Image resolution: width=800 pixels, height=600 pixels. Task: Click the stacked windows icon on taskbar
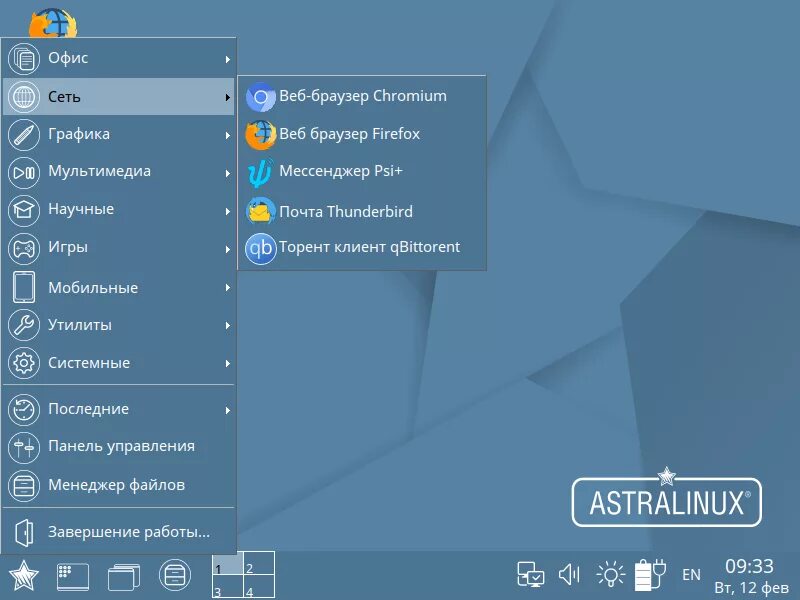pos(123,577)
